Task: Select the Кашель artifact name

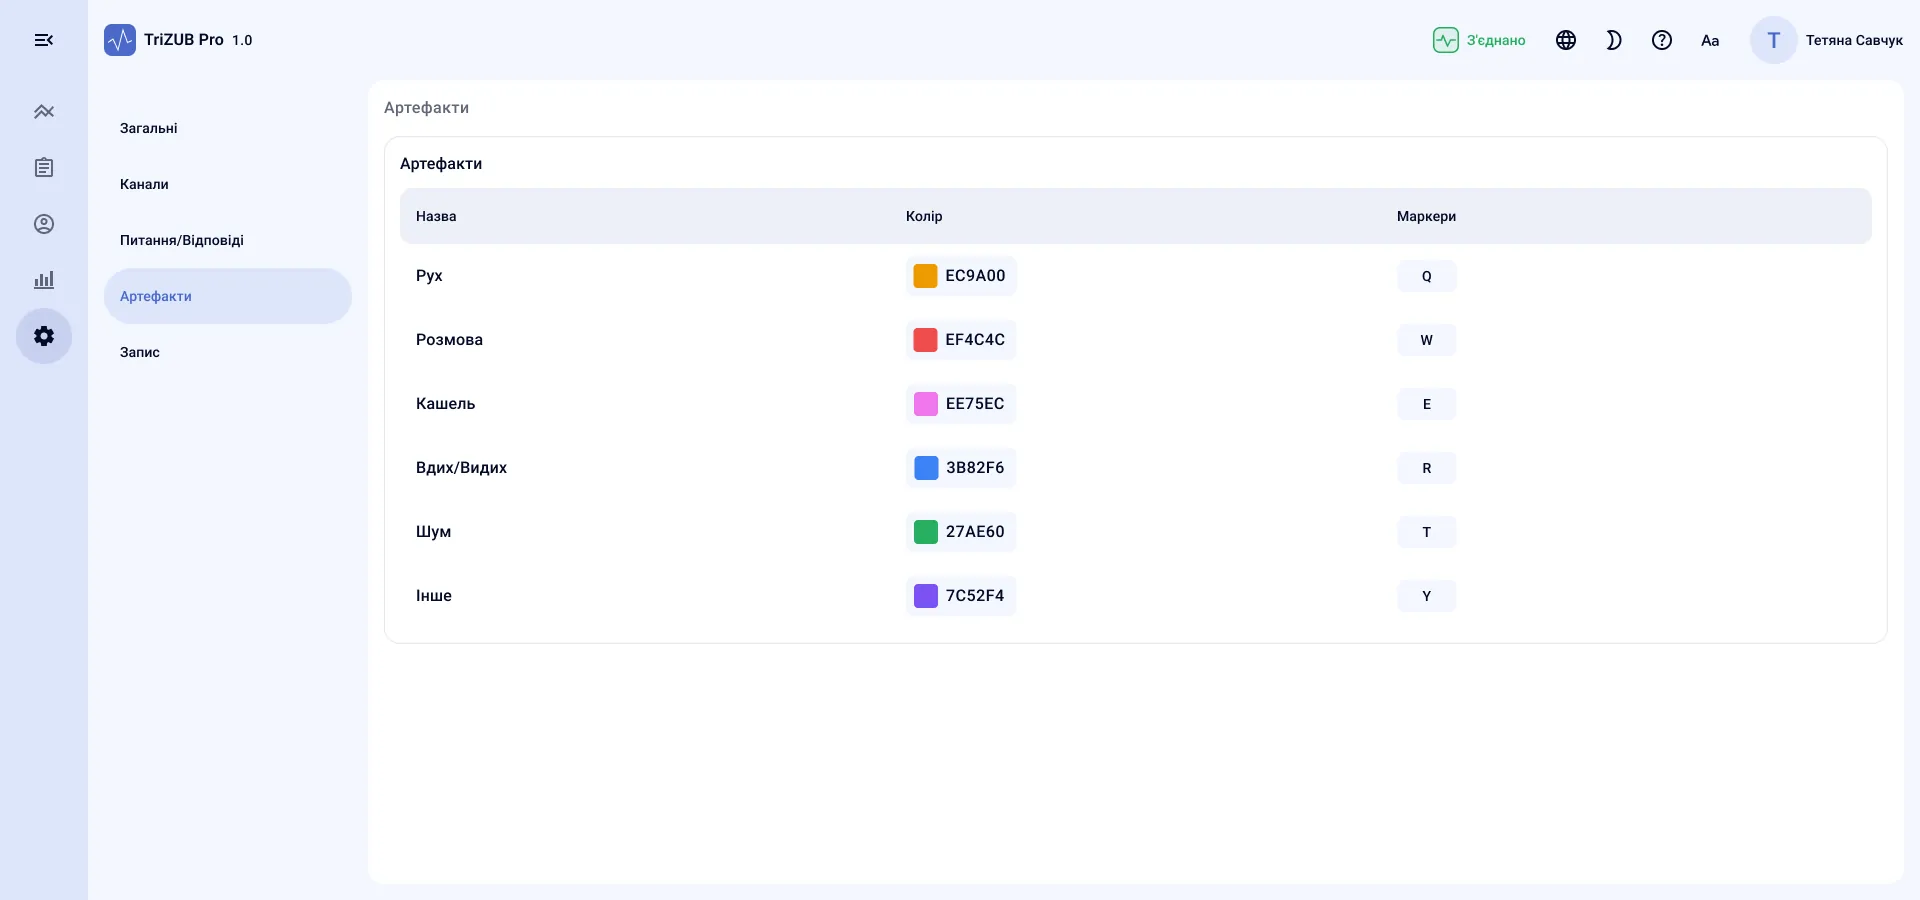Action: [x=445, y=404]
